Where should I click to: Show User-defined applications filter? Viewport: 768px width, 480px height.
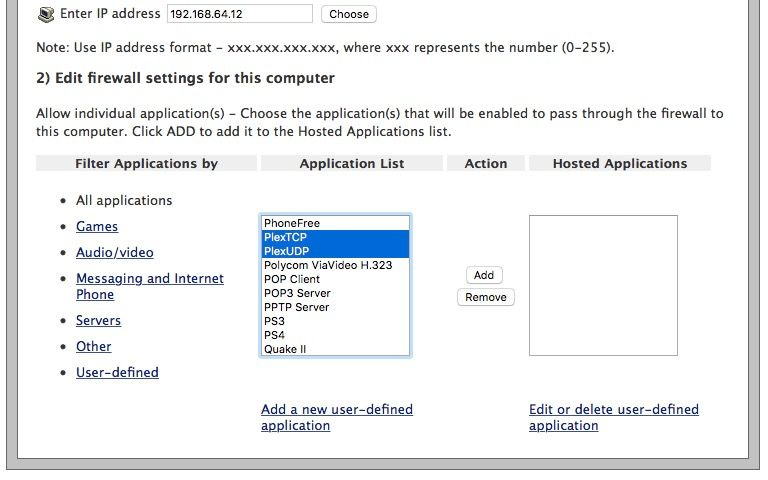pyautogui.click(x=117, y=373)
